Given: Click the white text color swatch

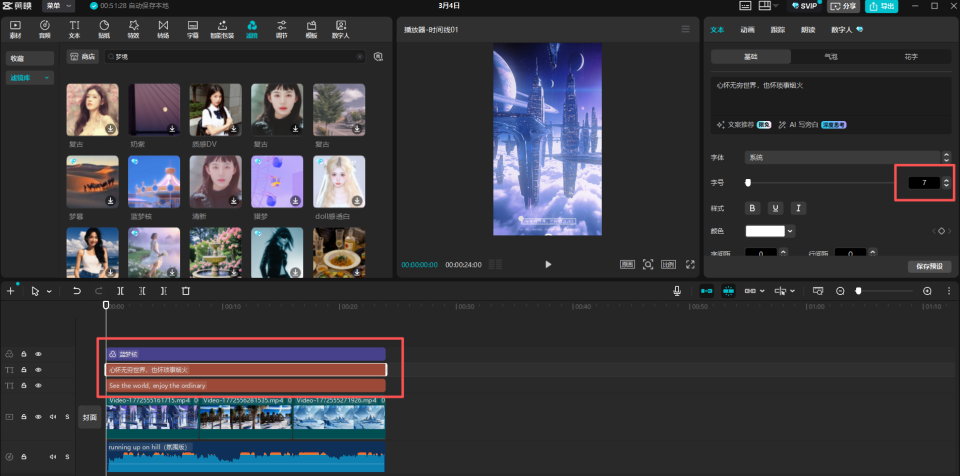Looking at the screenshot, I should click(x=765, y=231).
